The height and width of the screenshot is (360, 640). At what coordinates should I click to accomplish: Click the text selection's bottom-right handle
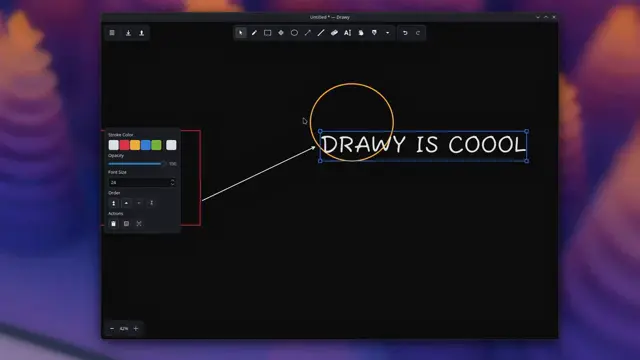tap(527, 161)
